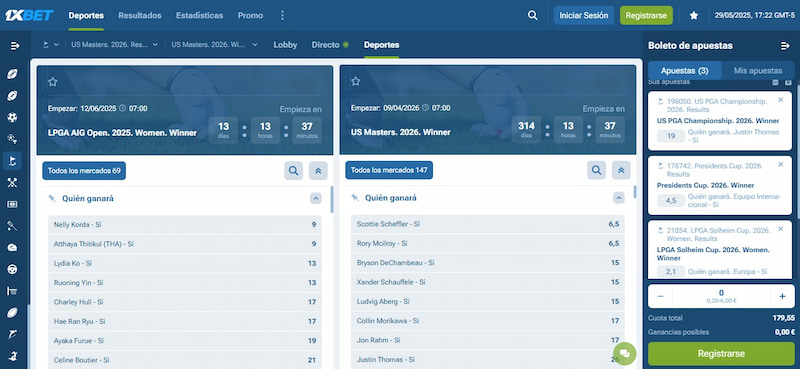Remove the LPGA Solheim Cup bet
Image resolution: width=800 pixels, height=369 pixels.
[x=780, y=229]
